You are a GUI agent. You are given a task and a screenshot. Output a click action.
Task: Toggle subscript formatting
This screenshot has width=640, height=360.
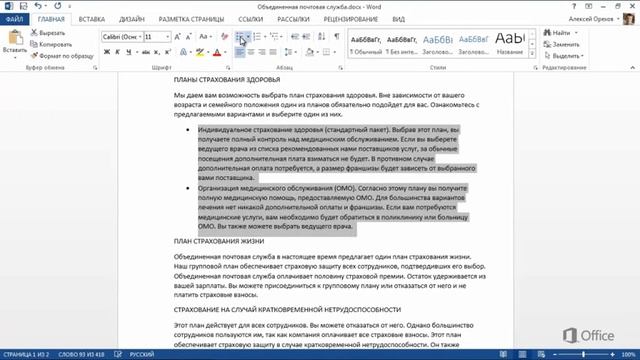(x=156, y=52)
